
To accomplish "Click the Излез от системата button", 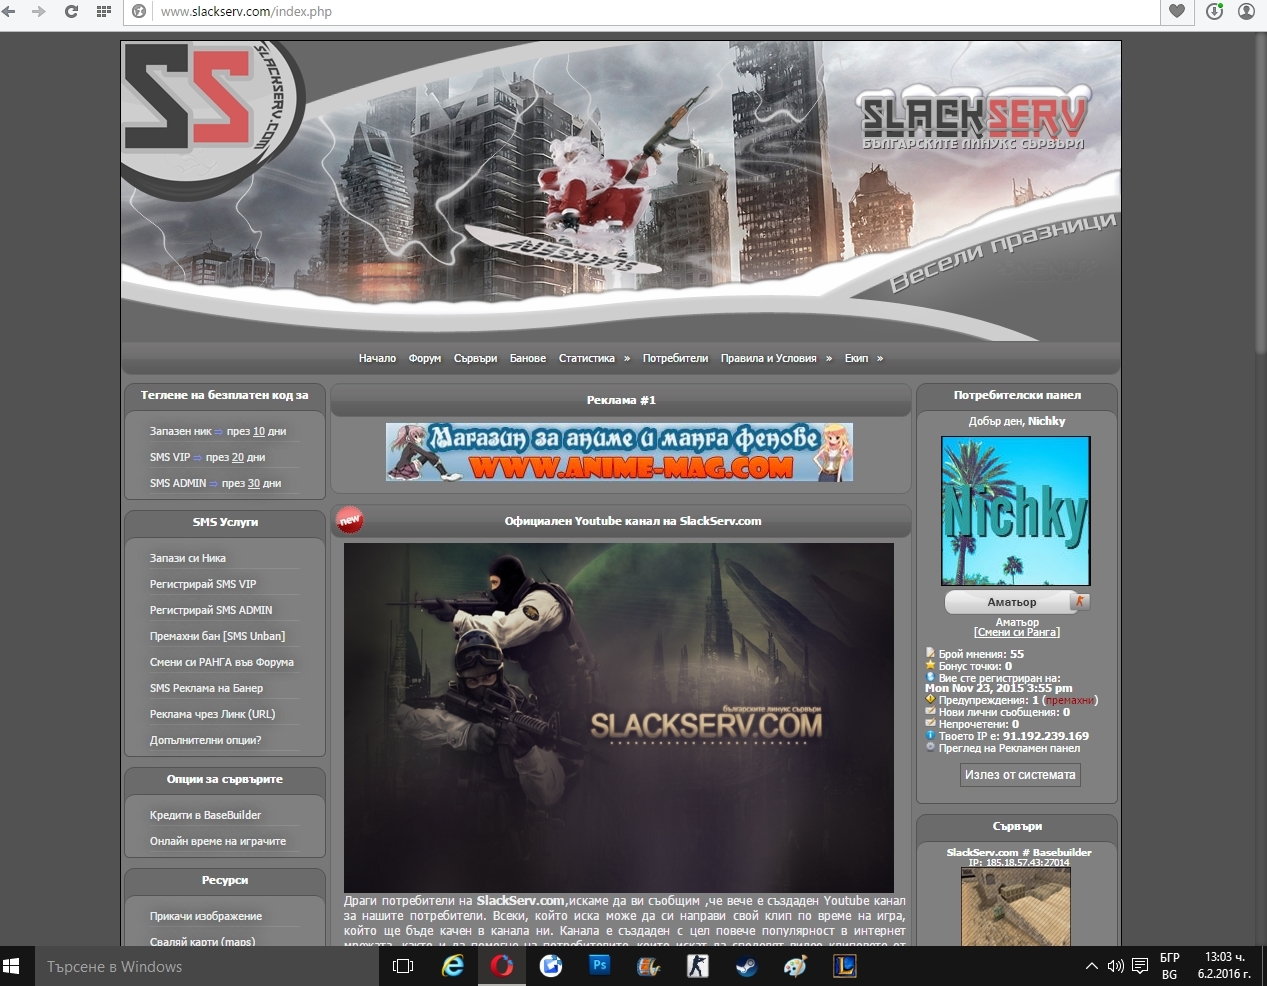I will 1020,775.
